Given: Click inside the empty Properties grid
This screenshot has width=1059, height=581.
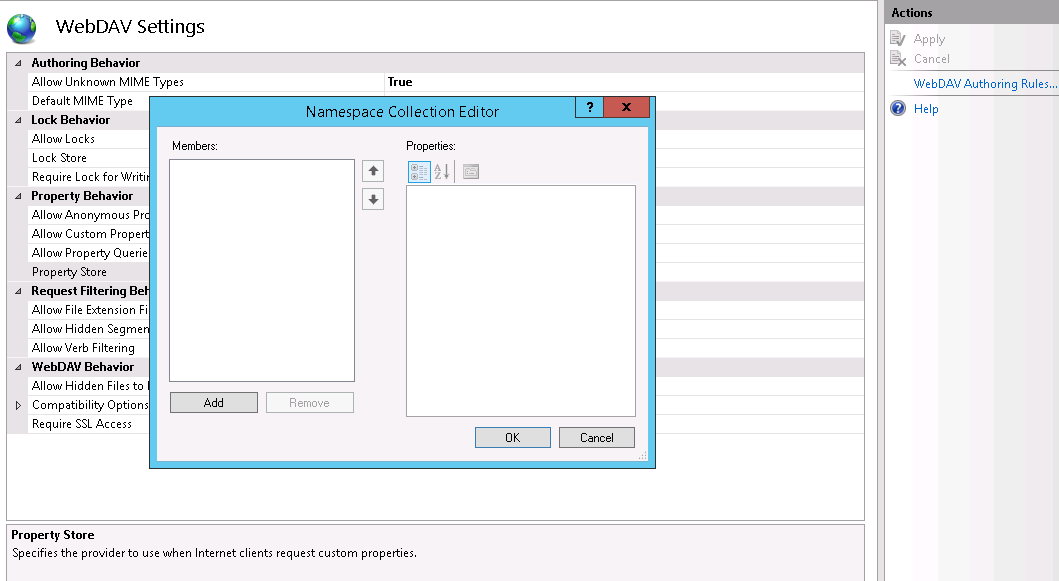Looking at the screenshot, I should coord(521,301).
